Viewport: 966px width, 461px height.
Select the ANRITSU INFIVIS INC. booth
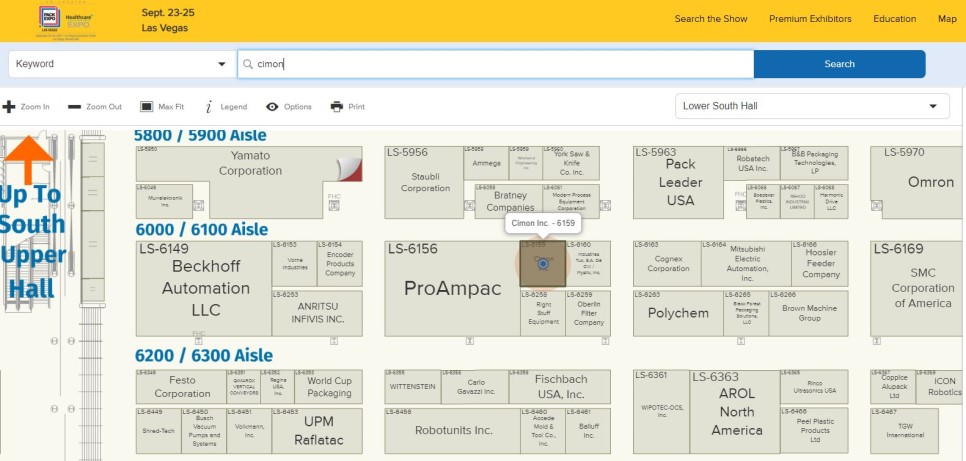[x=317, y=313]
